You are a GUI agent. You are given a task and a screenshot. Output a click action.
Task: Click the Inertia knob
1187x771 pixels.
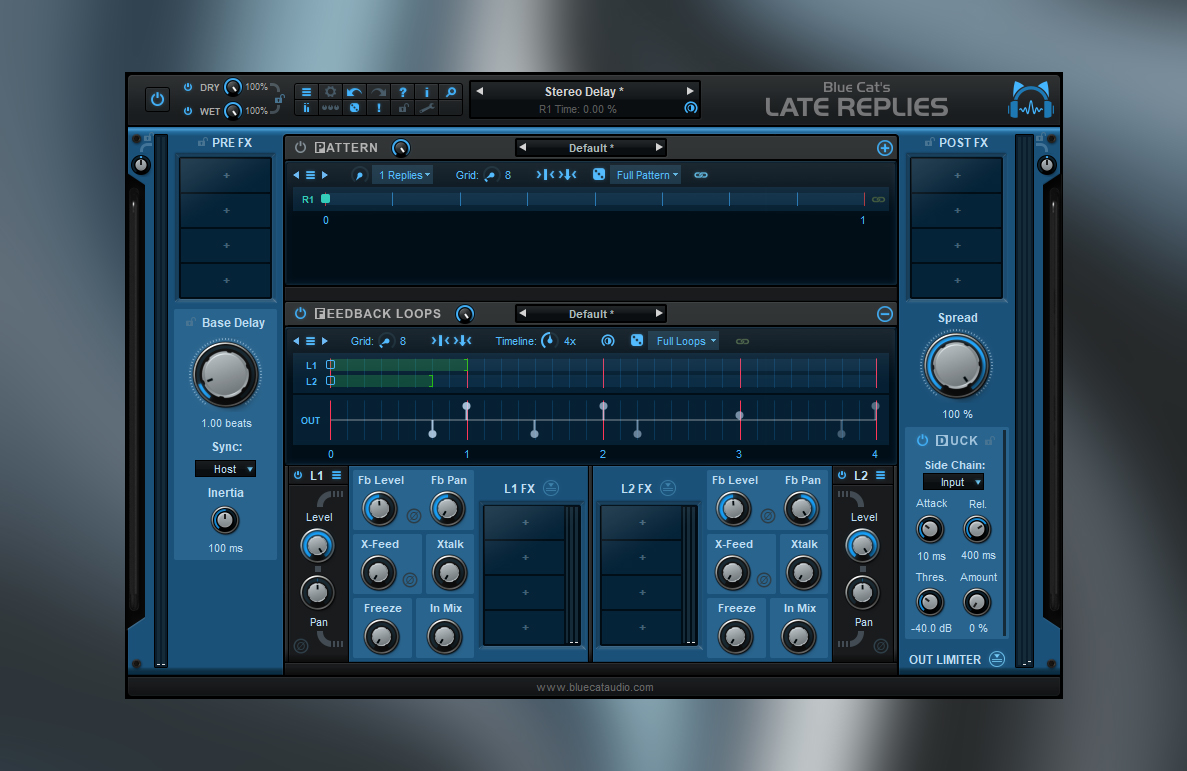coord(225,520)
